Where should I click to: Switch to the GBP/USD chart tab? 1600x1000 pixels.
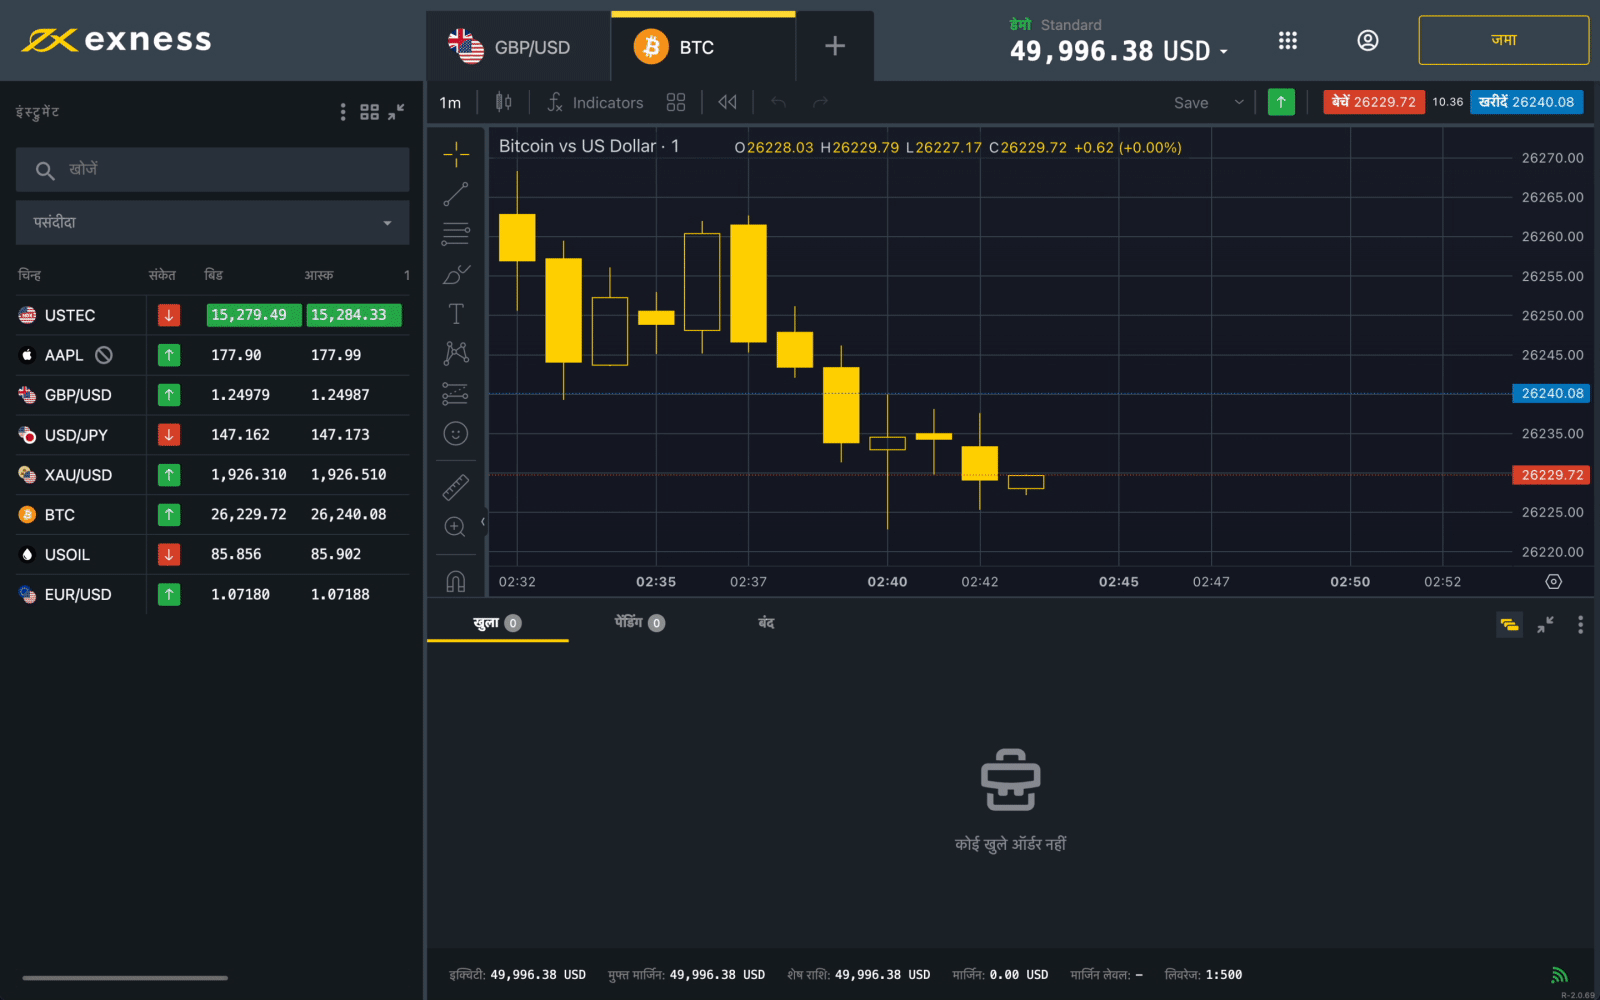(x=518, y=47)
